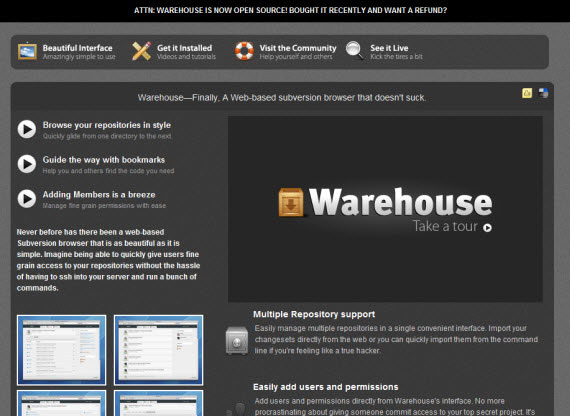Click the magnifying glass See it Live icon
The height and width of the screenshot is (416, 570).
354,51
